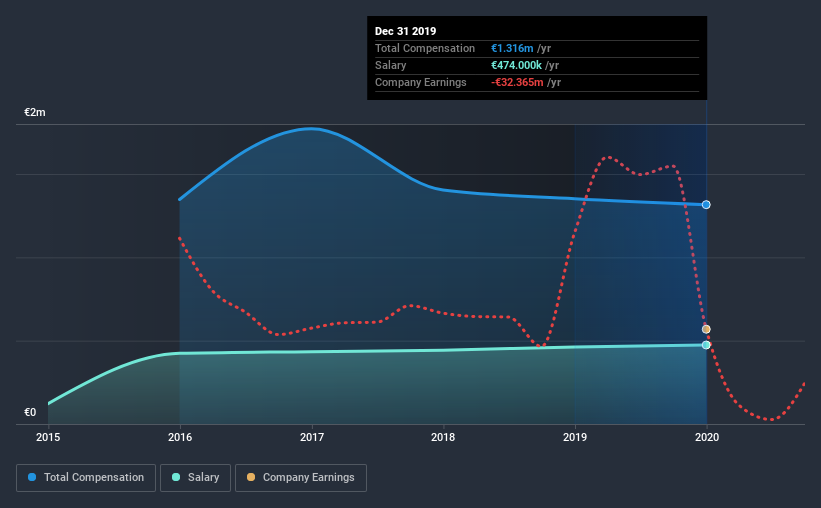Click the orange Company Earnings data point at 2020
Viewport: 821px width, 508px height.
(706, 329)
